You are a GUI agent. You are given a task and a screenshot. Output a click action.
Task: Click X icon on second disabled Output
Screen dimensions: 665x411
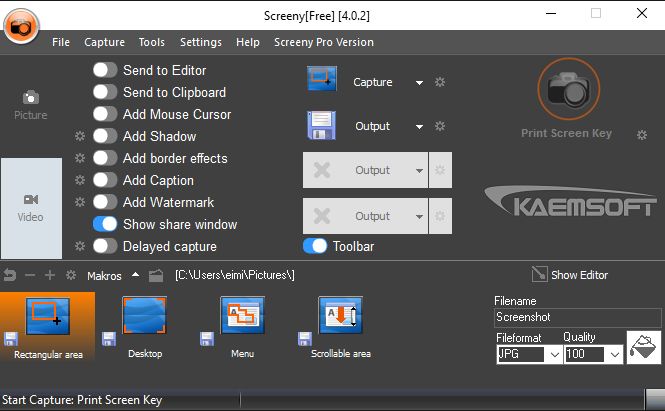322,216
